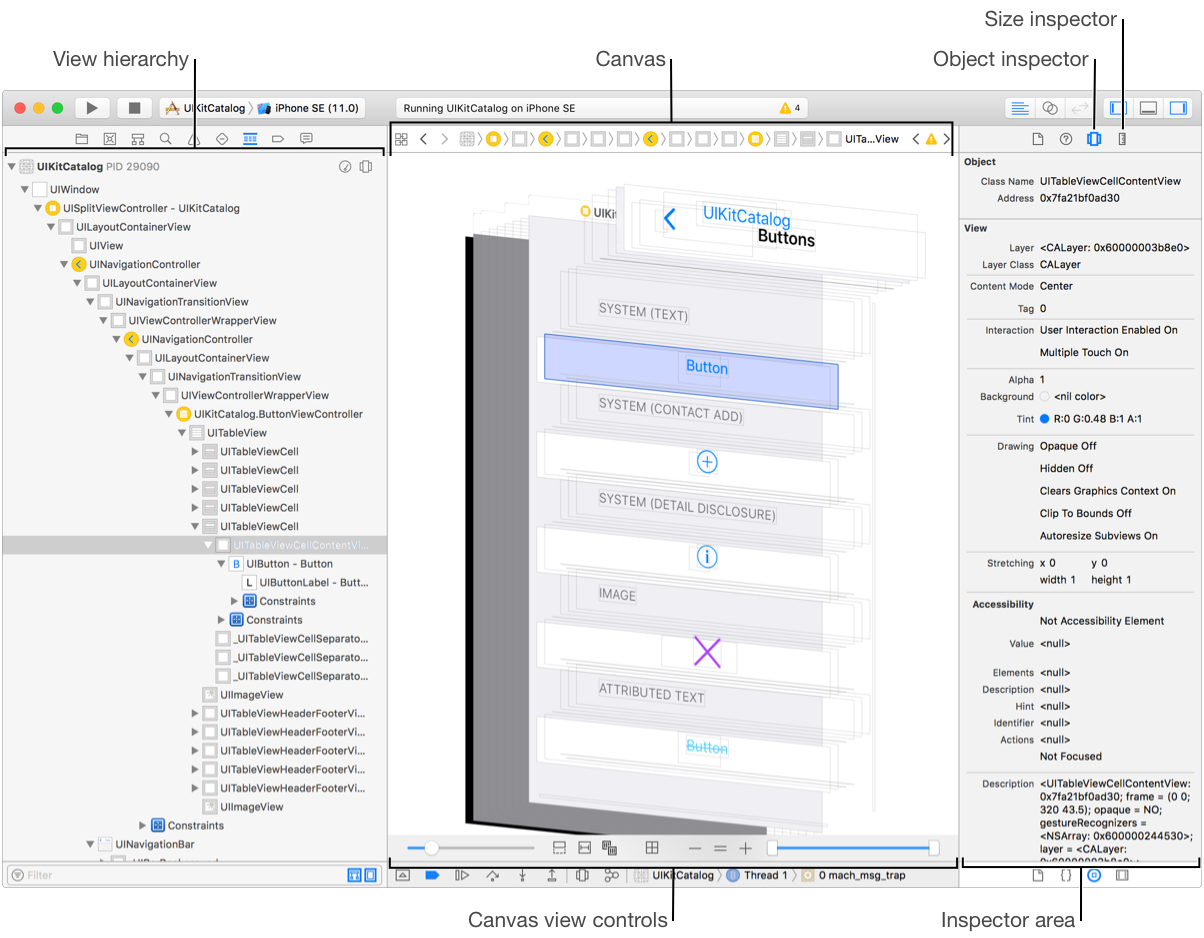Open the Size inspector icon
The width and height of the screenshot is (1204, 938).
click(1122, 139)
